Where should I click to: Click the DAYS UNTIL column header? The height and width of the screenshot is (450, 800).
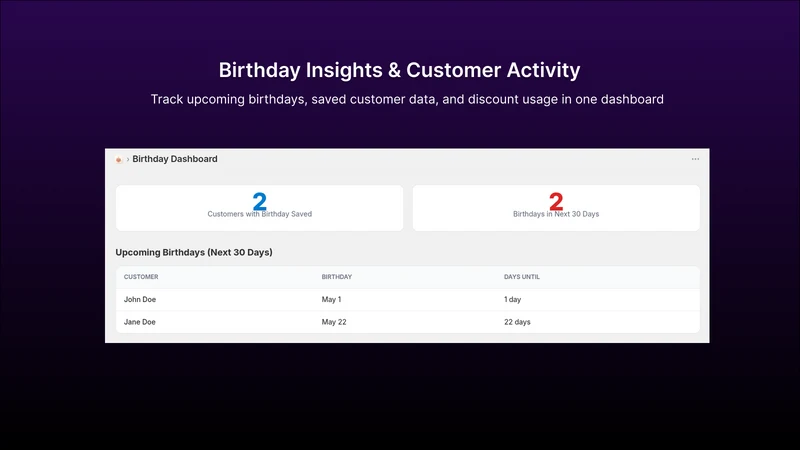522,277
